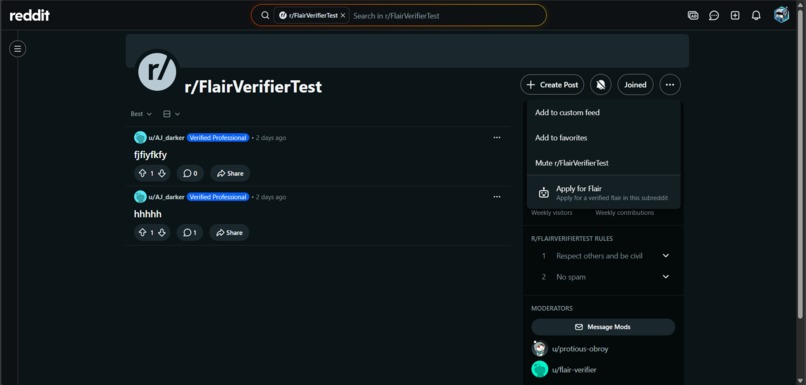
Task: Open moderator u/protious-obroy profile
Action: point(580,349)
